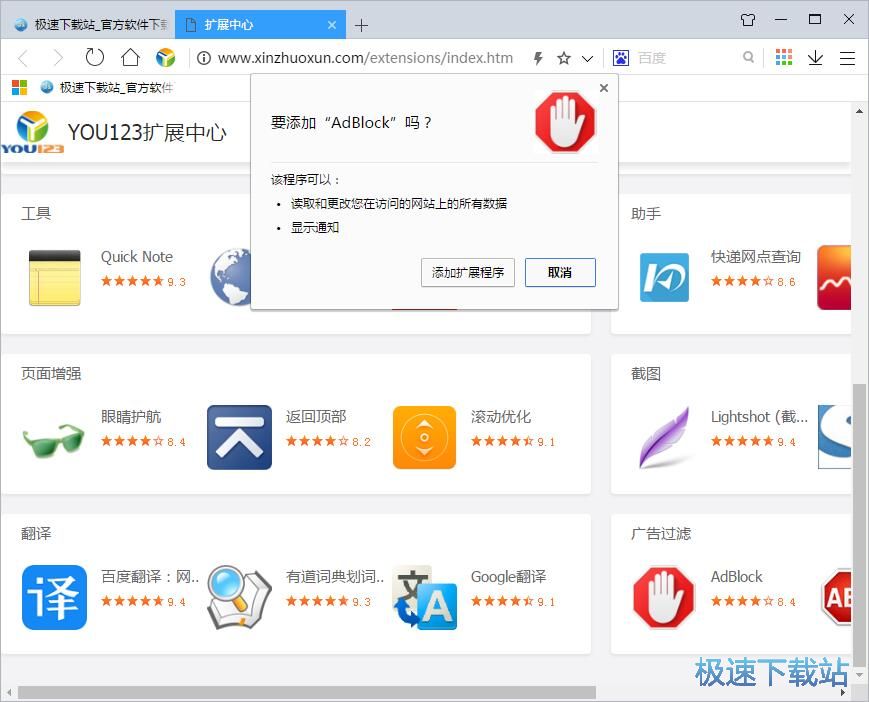This screenshot has width=869, height=702.
Task: Click the scroll up arrow
Action: (x=859, y=111)
